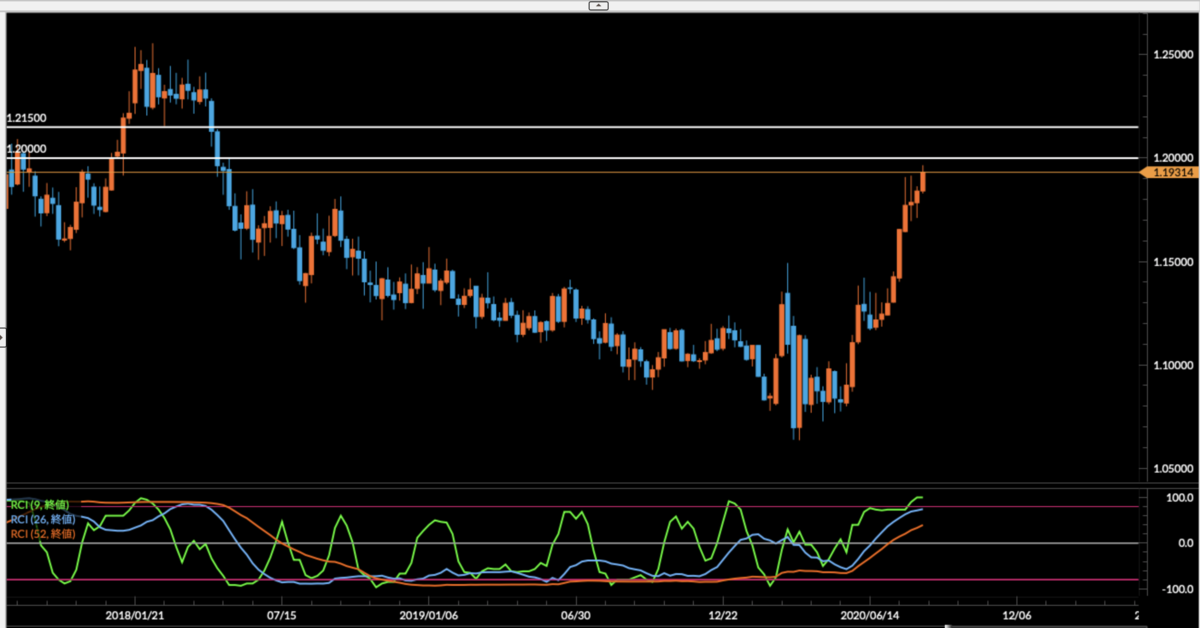Click the 100.0 value on RCI axis
This screenshot has height=628, width=1200.
click(1178, 498)
